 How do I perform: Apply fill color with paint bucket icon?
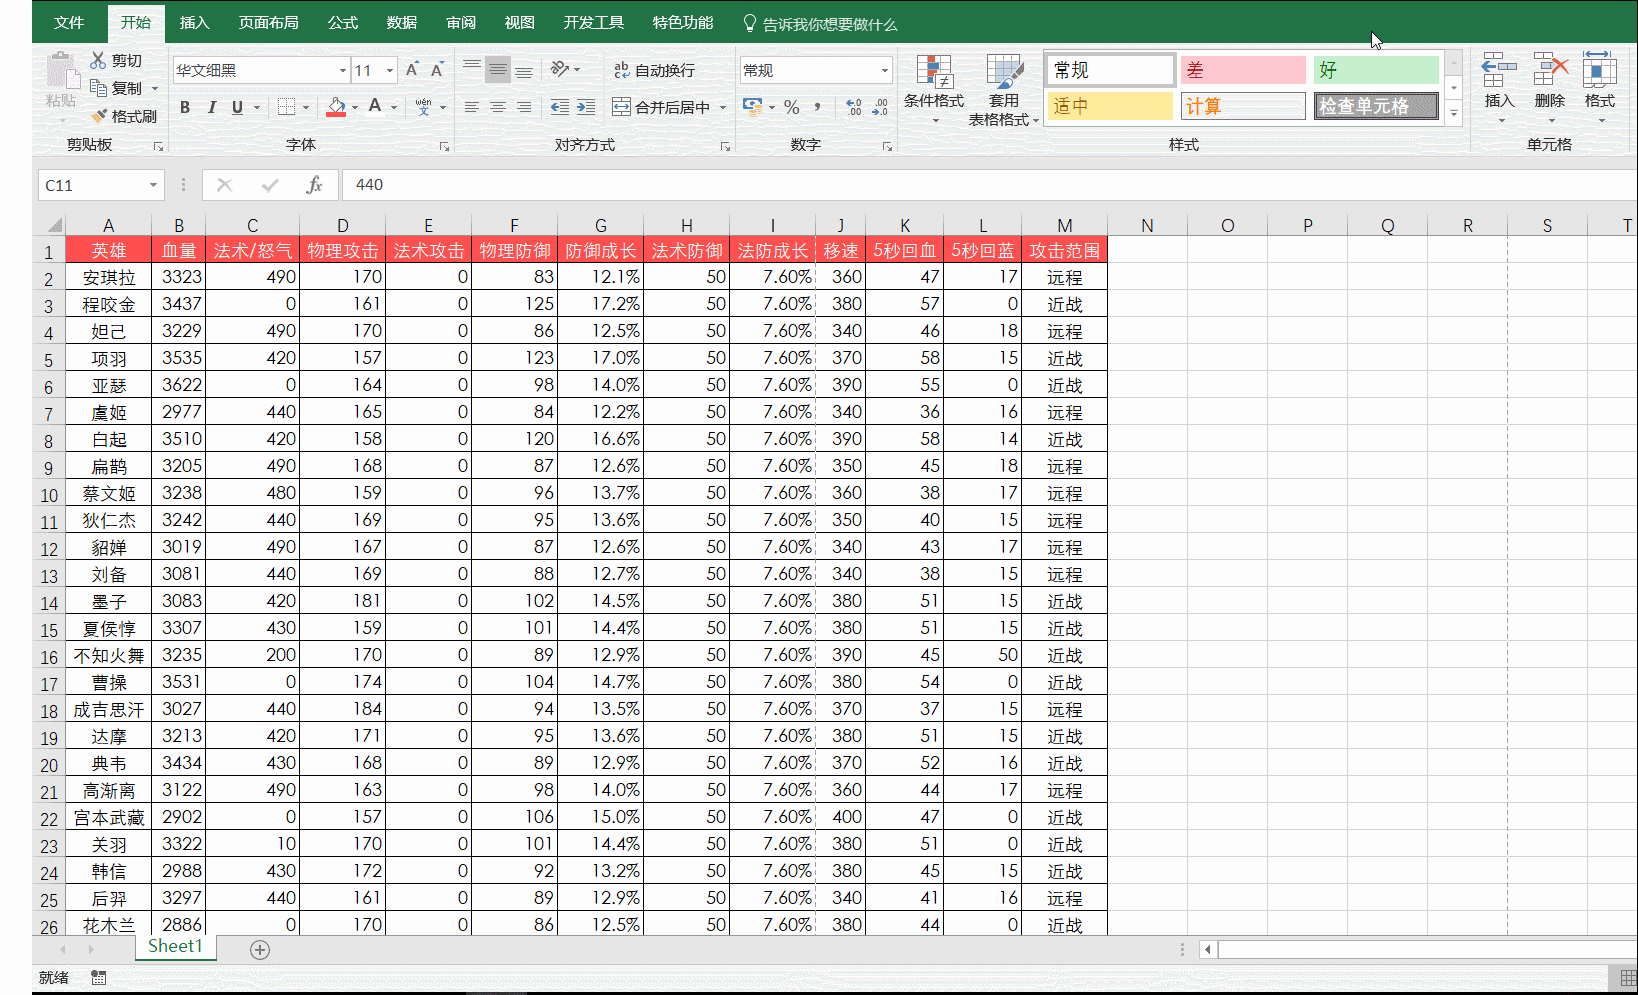tap(336, 106)
